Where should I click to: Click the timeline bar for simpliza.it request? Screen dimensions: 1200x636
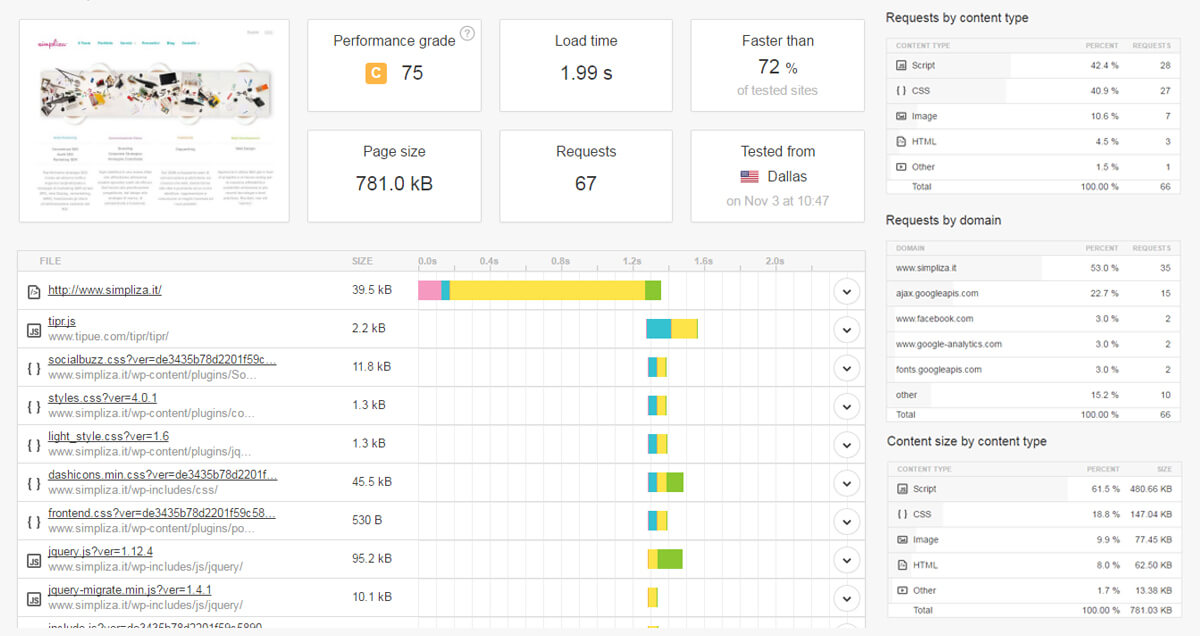539,291
